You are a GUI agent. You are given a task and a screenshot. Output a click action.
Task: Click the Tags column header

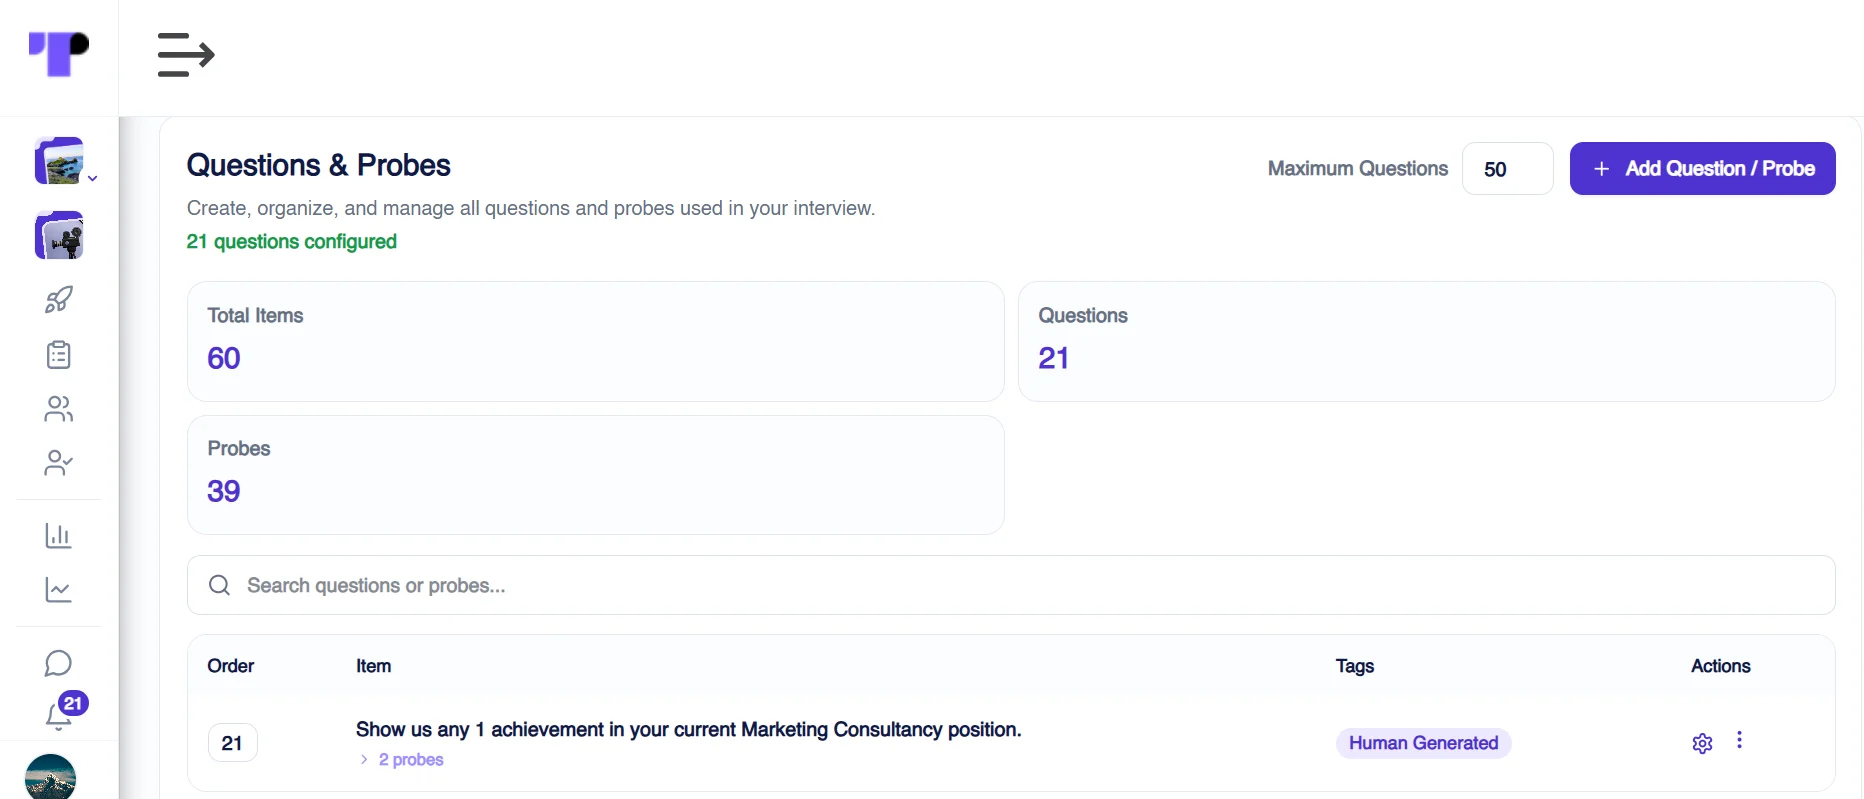pyautogui.click(x=1355, y=666)
